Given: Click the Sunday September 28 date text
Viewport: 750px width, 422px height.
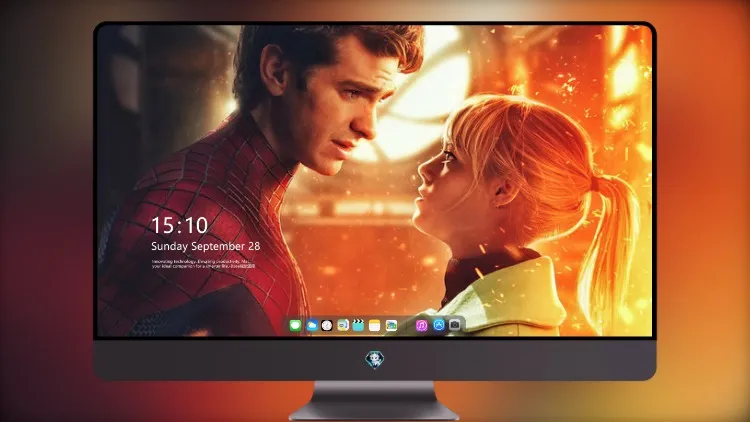Looking at the screenshot, I should (x=206, y=246).
